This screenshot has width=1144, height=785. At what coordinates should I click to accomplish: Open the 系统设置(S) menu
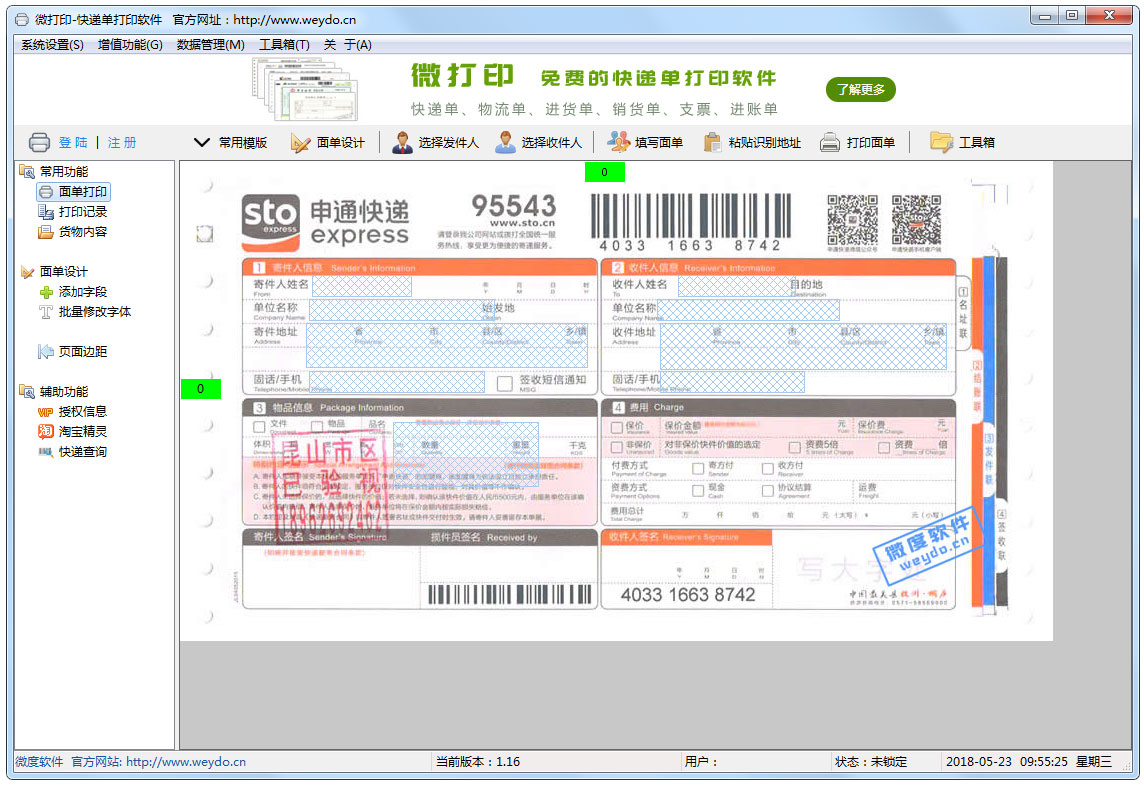[52, 45]
